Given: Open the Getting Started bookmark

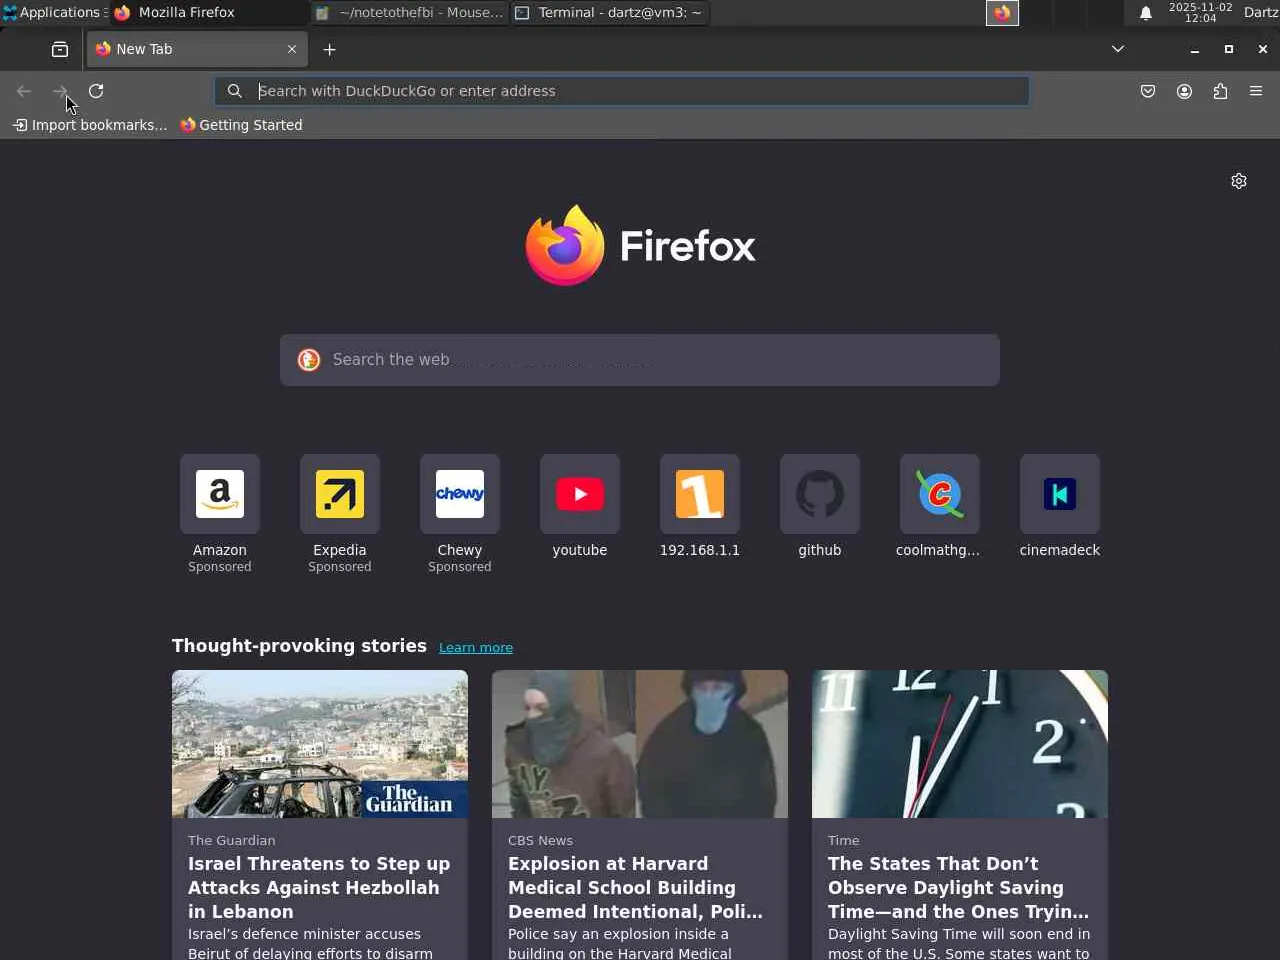Looking at the screenshot, I should click(241, 125).
